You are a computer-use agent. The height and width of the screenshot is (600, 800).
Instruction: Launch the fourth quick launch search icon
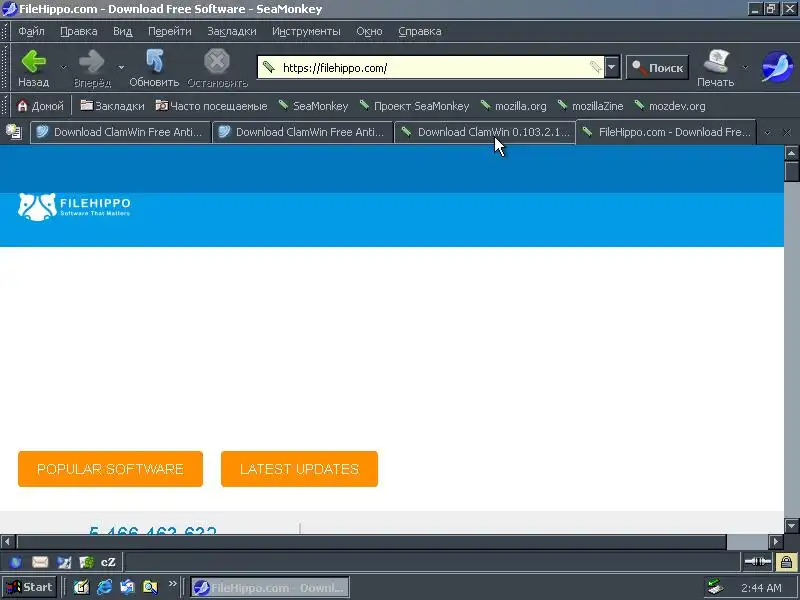[150, 587]
